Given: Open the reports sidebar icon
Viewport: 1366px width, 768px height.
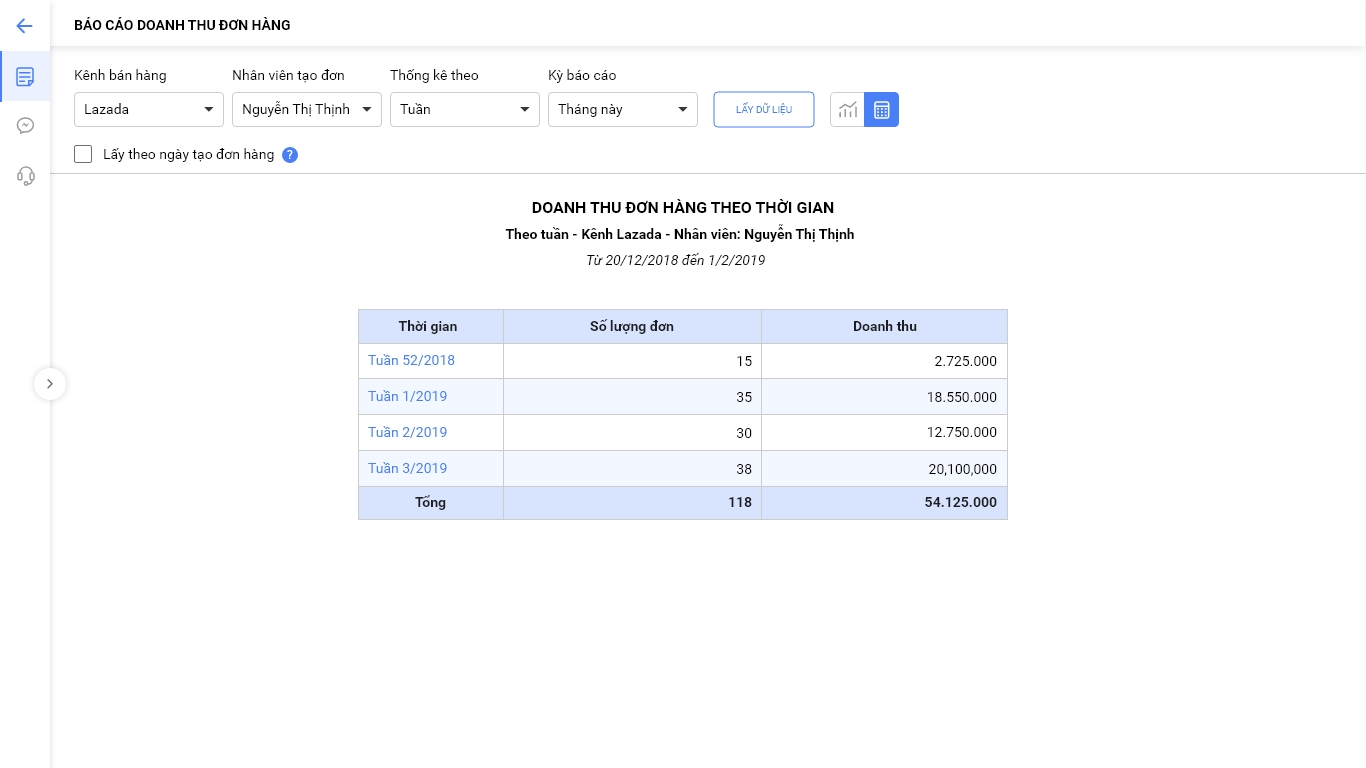Looking at the screenshot, I should coord(25,76).
